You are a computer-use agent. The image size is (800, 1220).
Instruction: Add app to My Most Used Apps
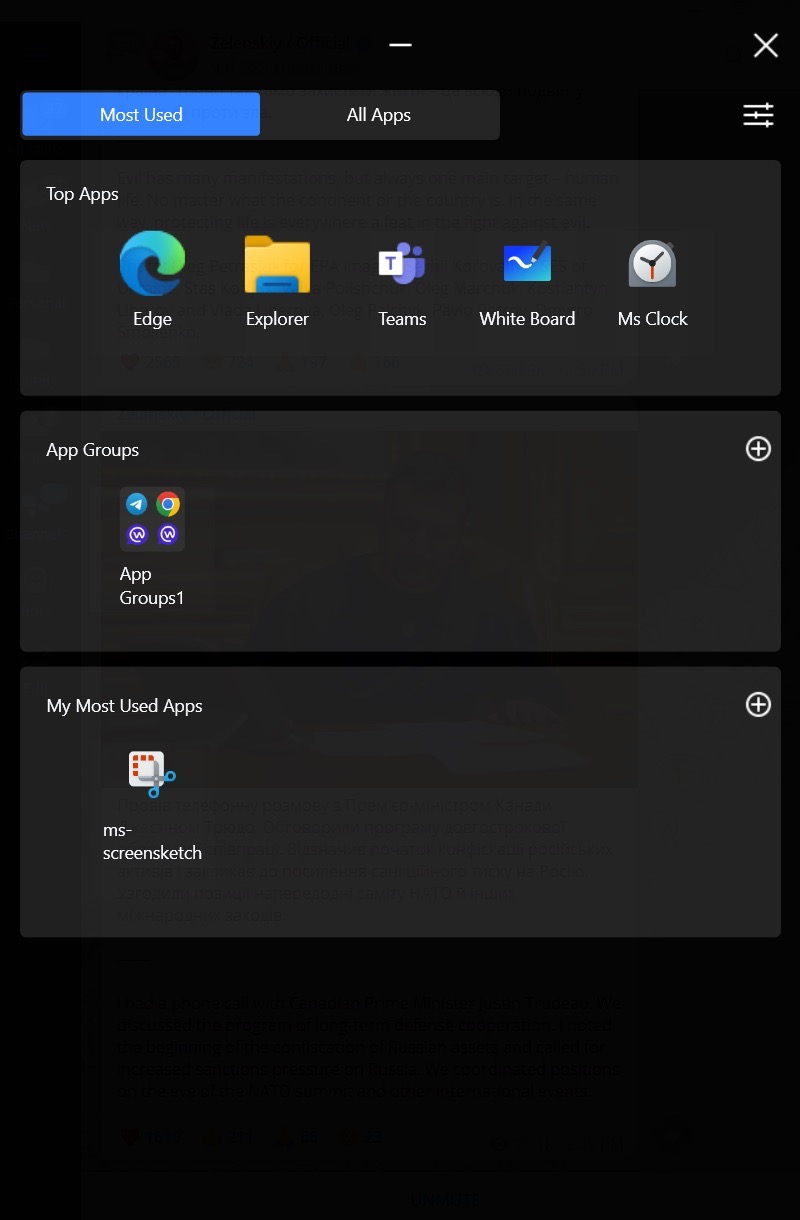pyautogui.click(x=759, y=705)
